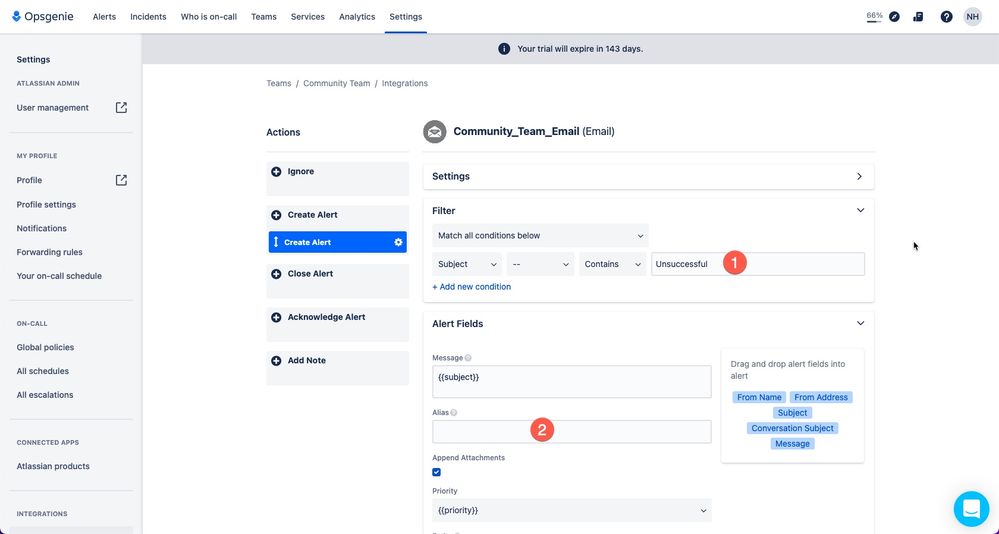
Task: Click the gear icon on selected Create Alert
Action: 398,242
